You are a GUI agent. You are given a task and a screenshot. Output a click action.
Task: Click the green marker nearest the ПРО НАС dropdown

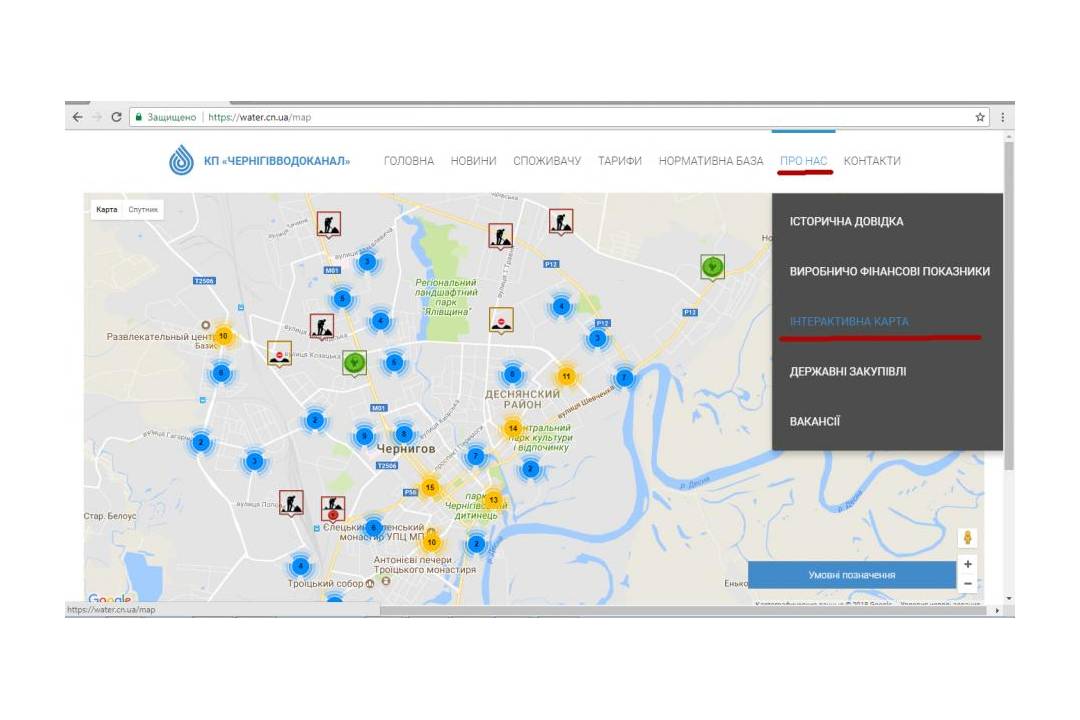coord(712,267)
